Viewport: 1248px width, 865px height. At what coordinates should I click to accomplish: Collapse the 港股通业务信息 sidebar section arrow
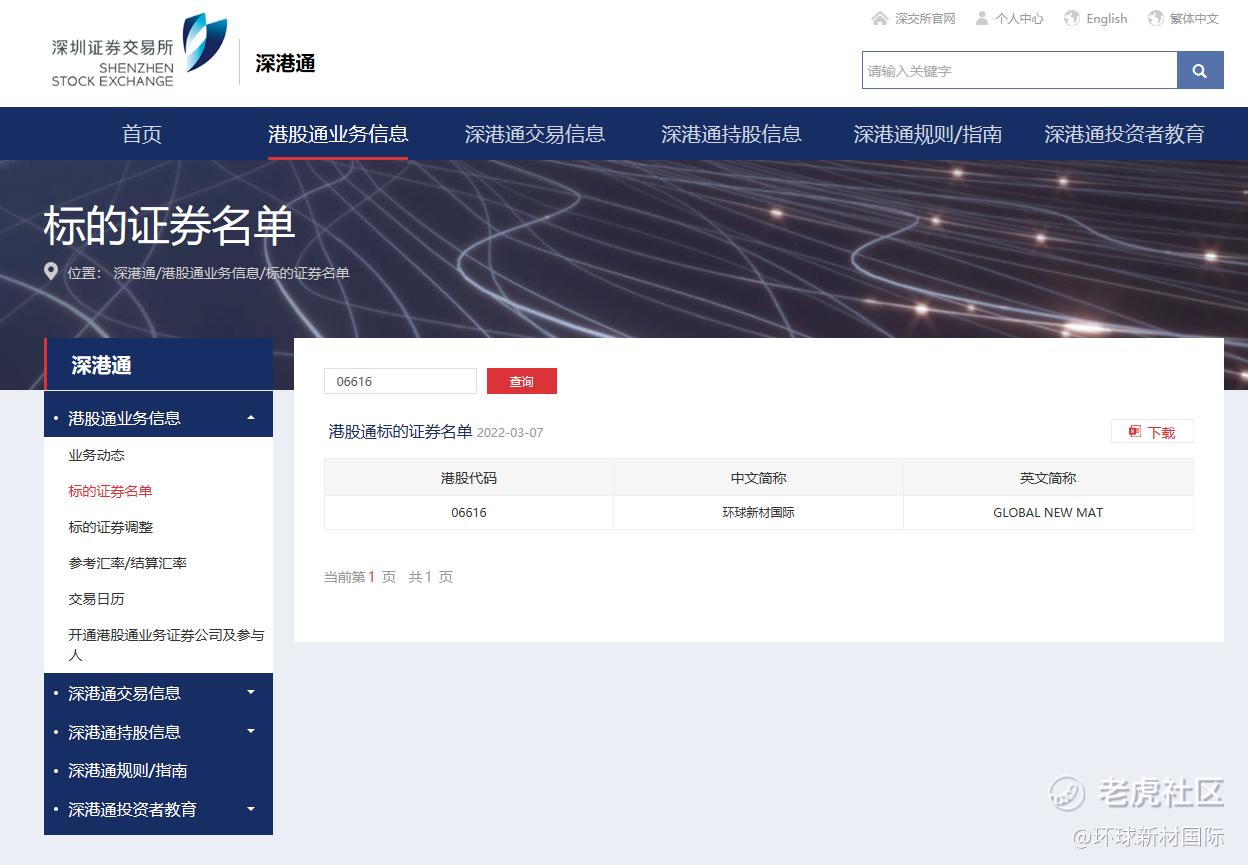tap(251, 418)
